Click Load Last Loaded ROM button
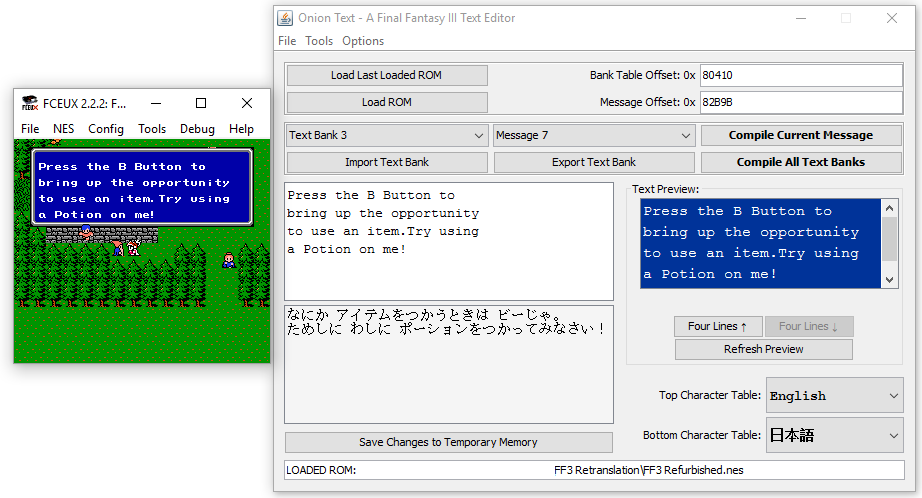The image size is (922, 498). (x=386, y=75)
